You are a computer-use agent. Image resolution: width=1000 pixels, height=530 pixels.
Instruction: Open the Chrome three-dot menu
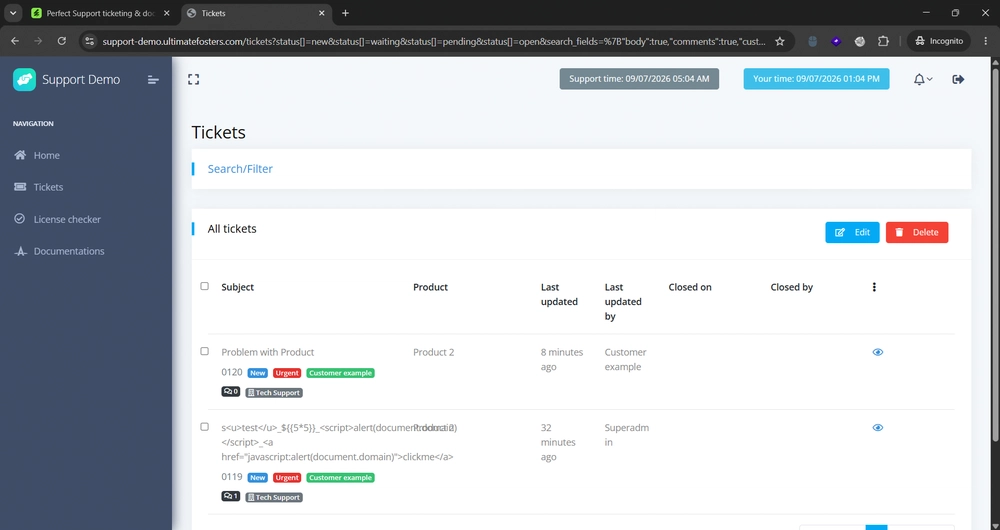tap(985, 41)
